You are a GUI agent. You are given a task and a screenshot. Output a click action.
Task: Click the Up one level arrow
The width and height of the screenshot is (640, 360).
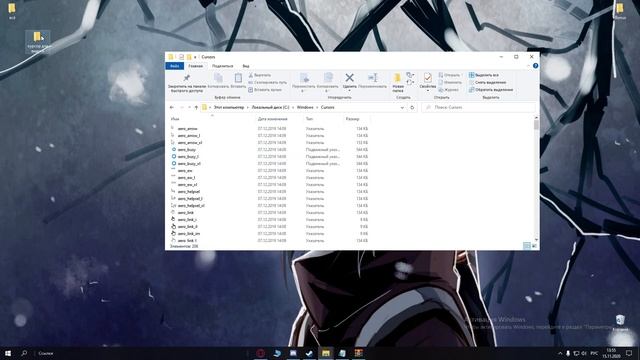(x=196, y=107)
